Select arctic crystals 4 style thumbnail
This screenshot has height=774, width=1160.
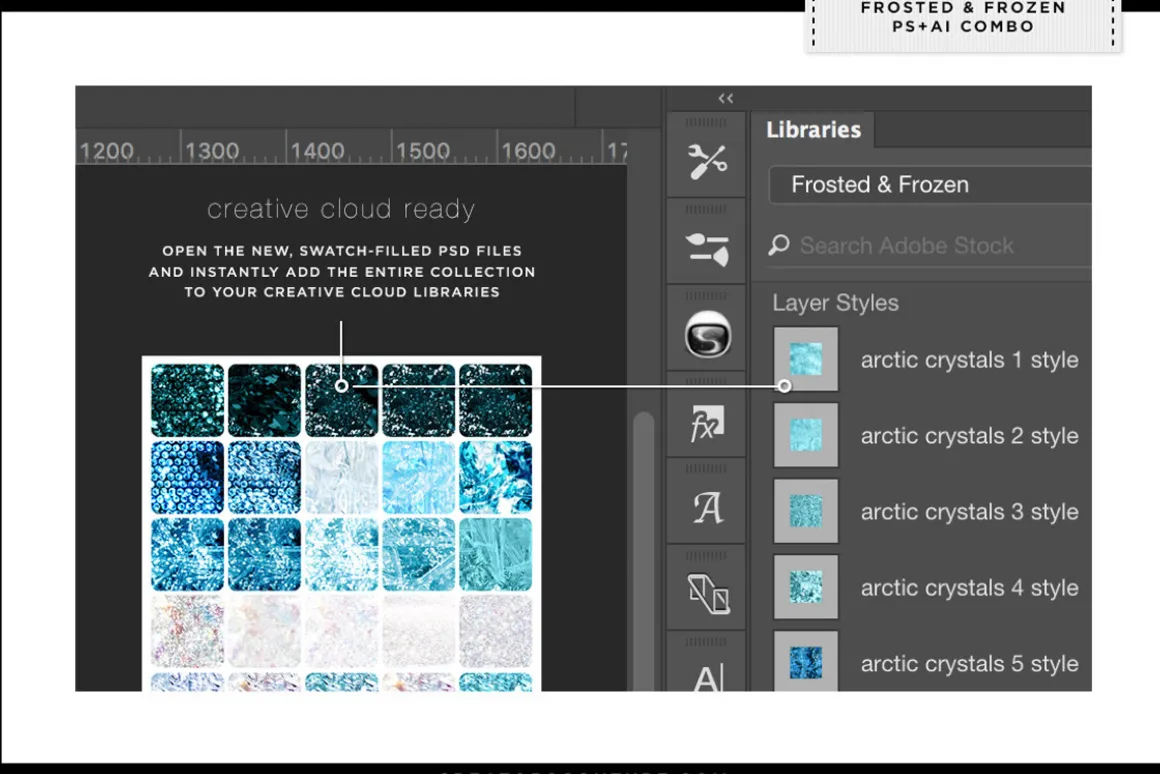(x=806, y=587)
